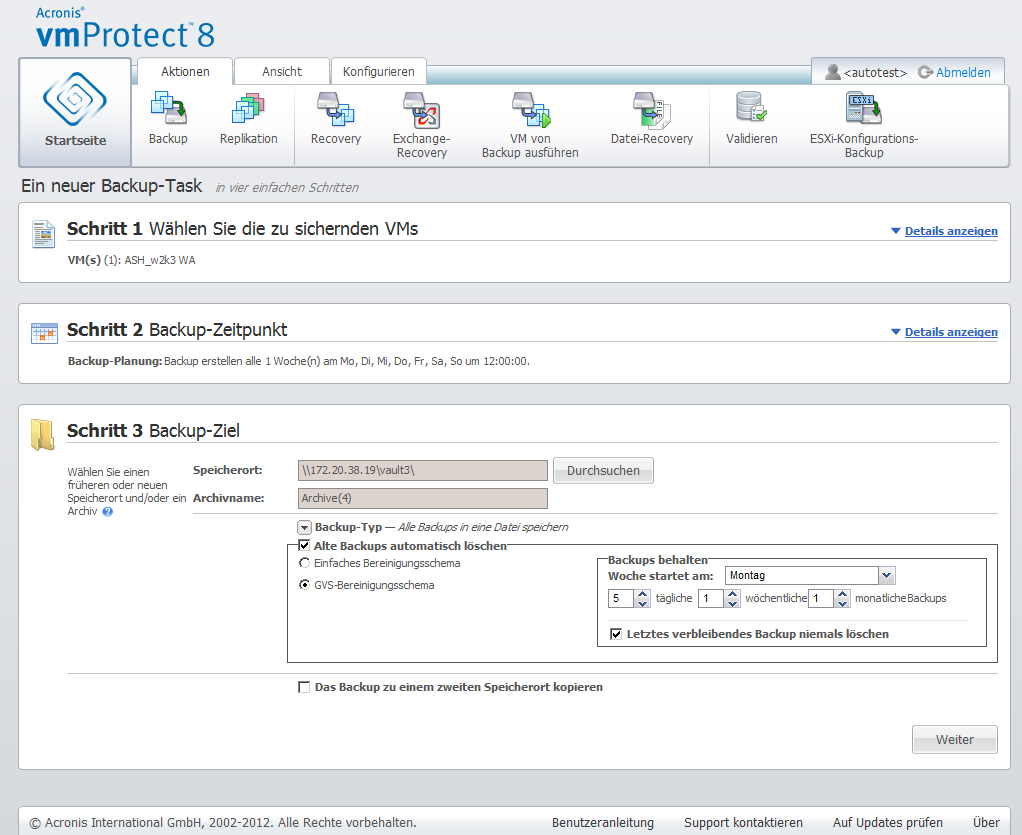The height and width of the screenshot is (835, 1022).
Task: Select GVS-Bereinigungsschema radio button
Action: (x=304, y=585)
